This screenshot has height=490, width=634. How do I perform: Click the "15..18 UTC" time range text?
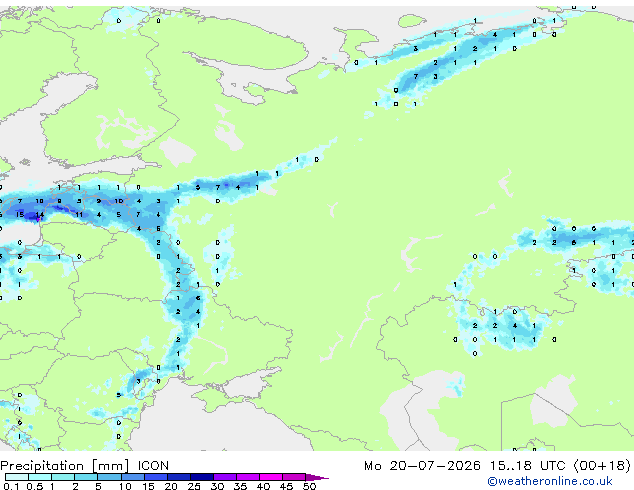[x=527, y=466]
